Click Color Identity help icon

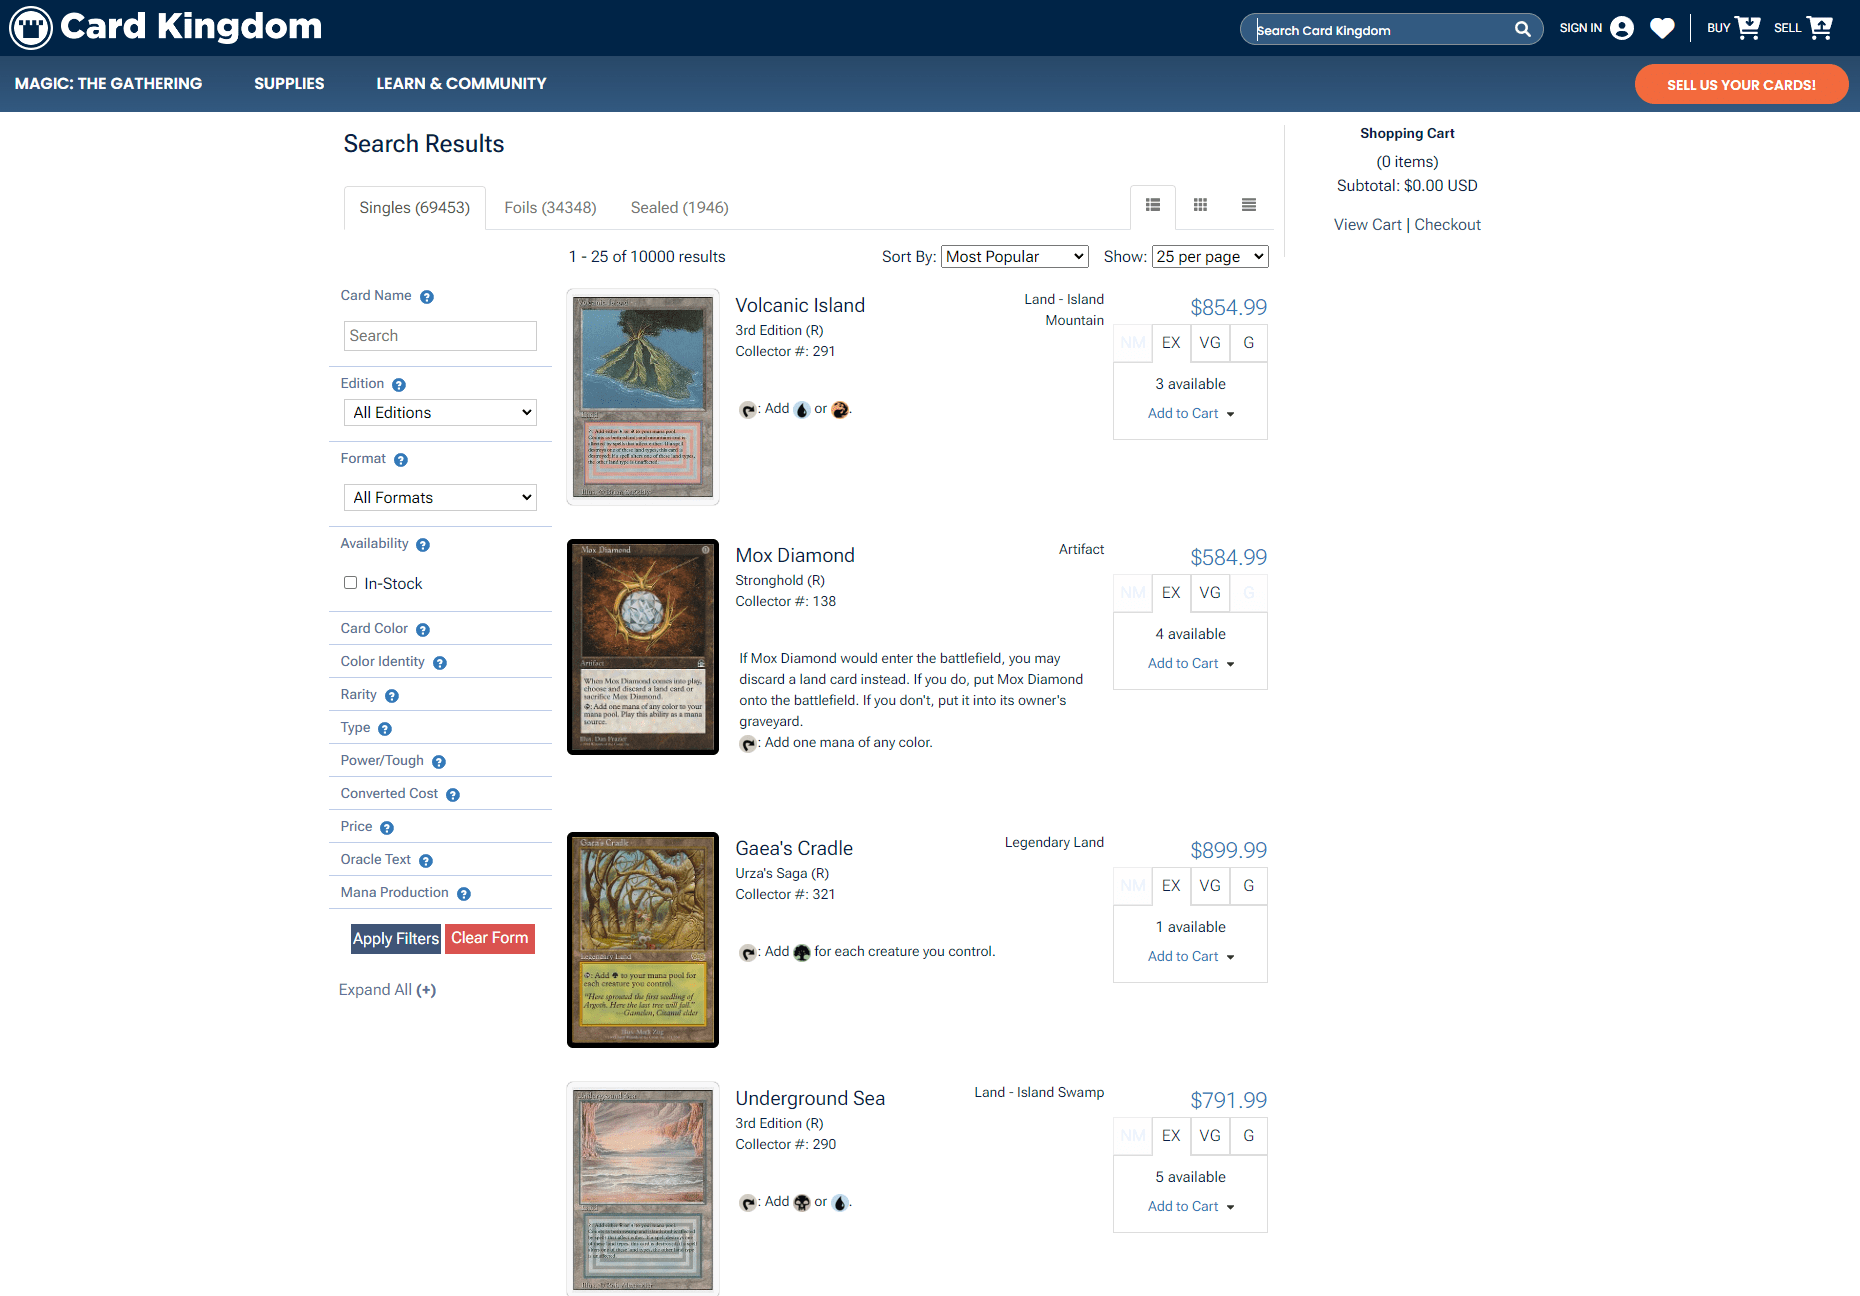(440, 663)
